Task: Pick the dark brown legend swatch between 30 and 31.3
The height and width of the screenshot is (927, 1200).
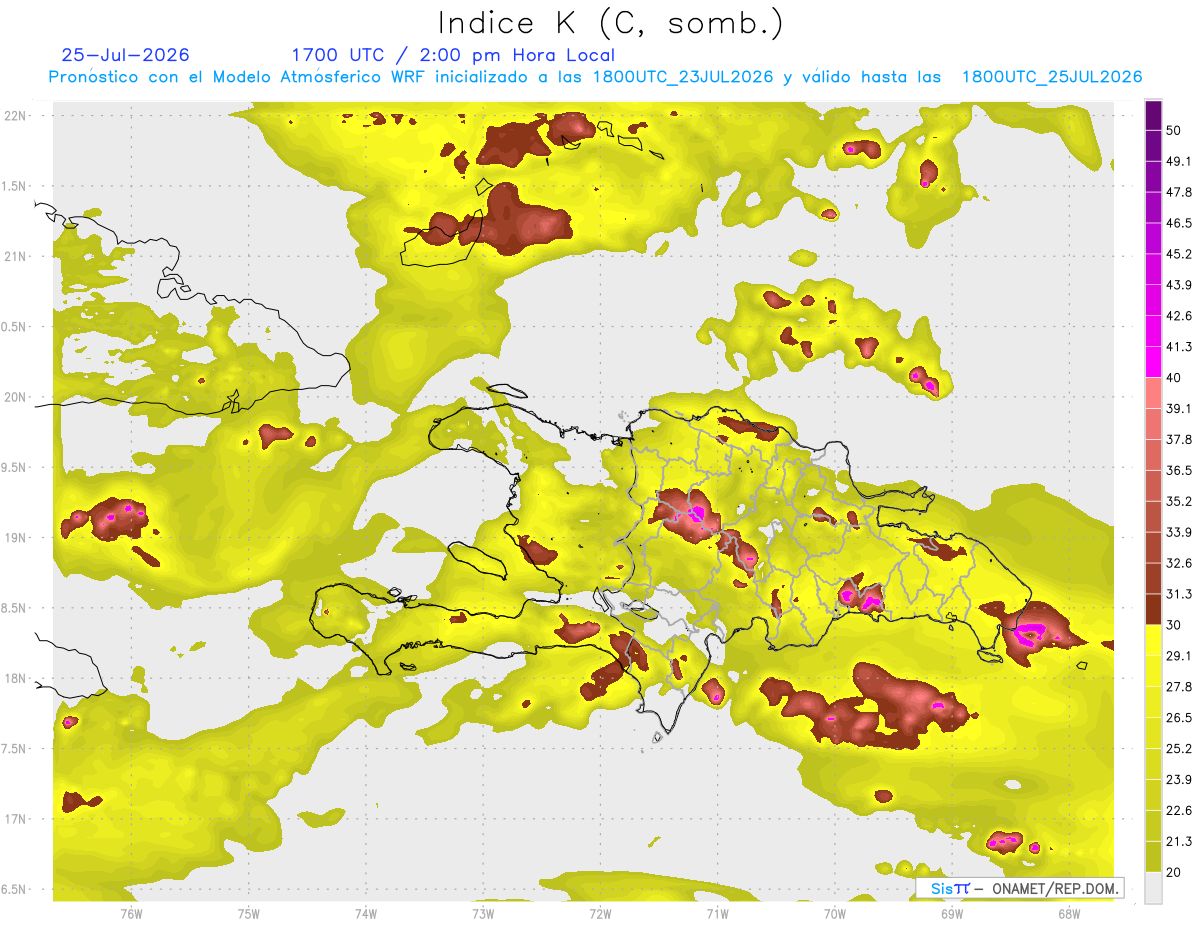Action: (1153, 610)
